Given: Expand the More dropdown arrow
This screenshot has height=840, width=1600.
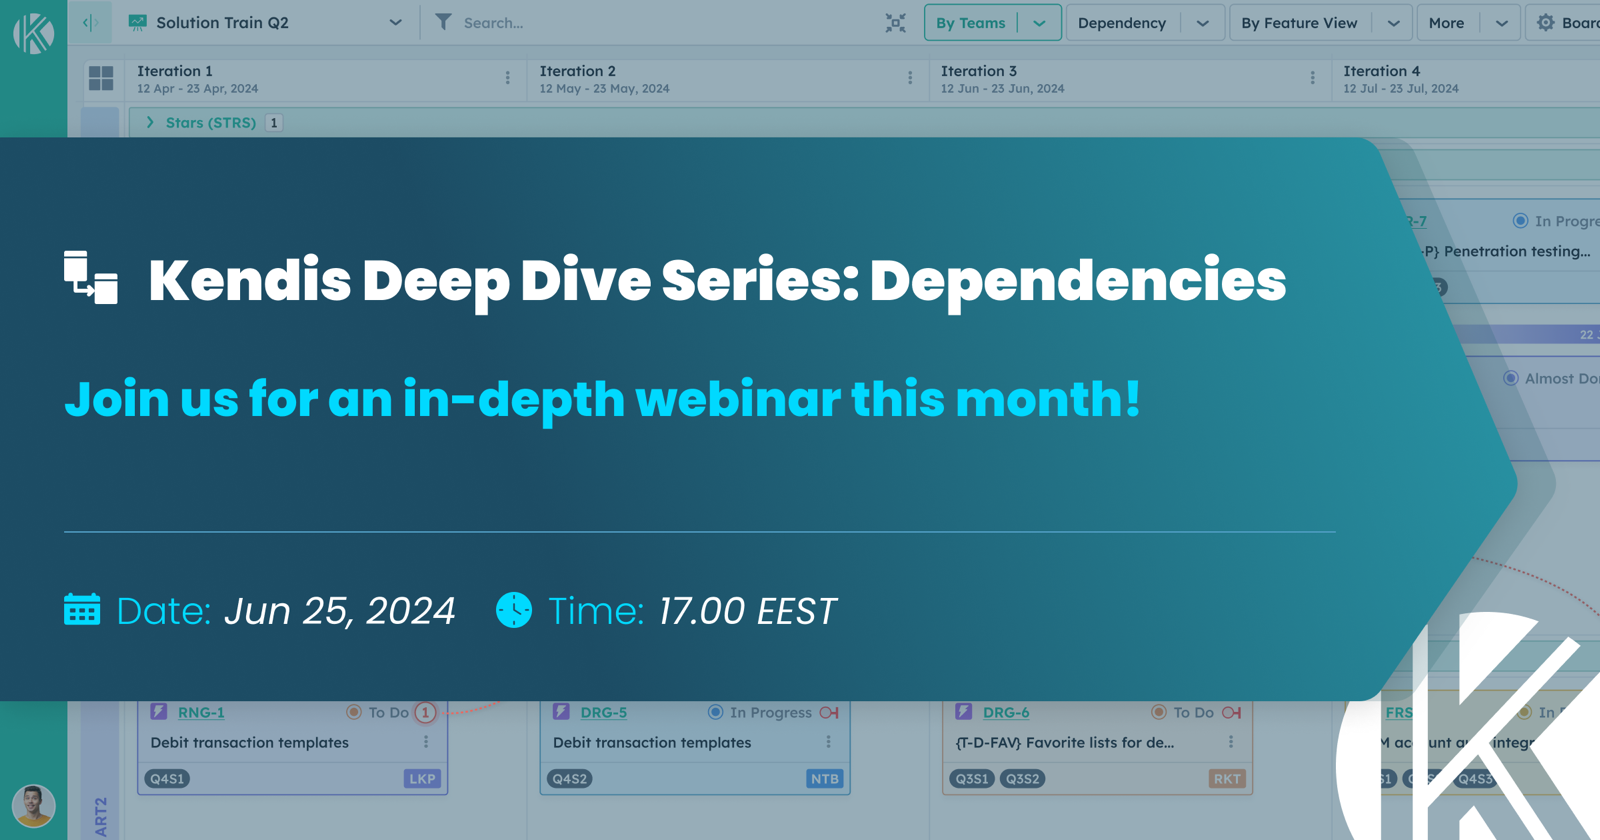Looking at the screenshot, I should 1501,23.
